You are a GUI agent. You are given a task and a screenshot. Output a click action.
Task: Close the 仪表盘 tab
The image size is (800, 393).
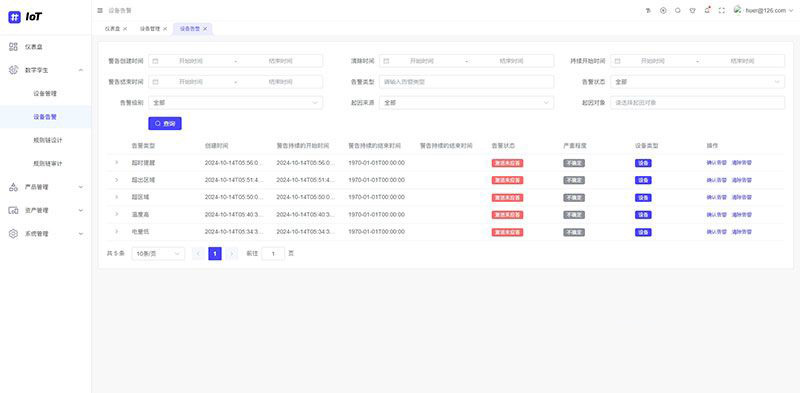[x=125, y=29]
